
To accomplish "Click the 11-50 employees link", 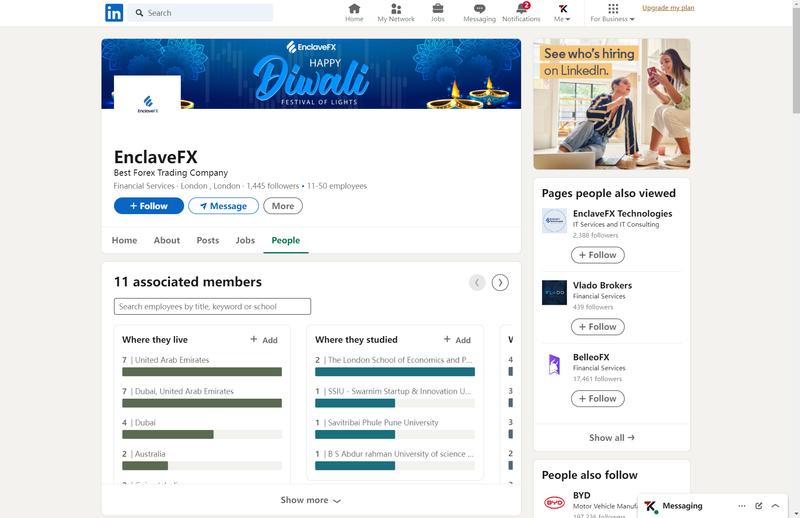I will click(337, 186).
